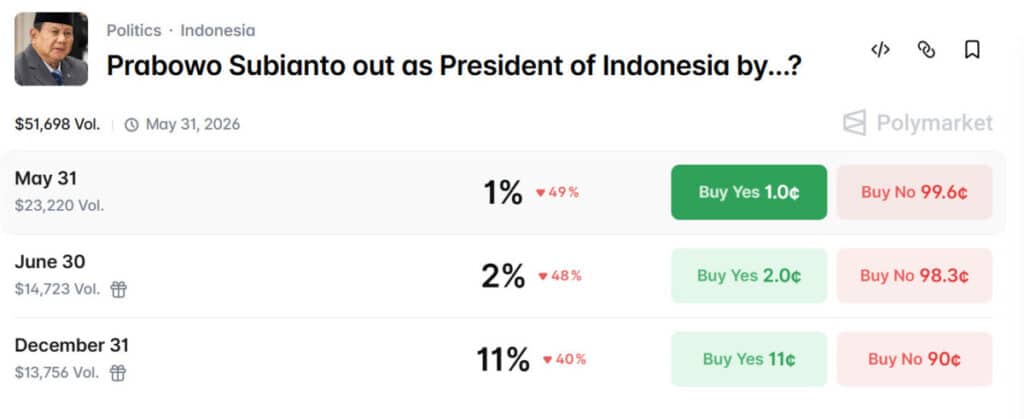
Task: Select the June 30 outcome row
Action: [x=503, y=276]
